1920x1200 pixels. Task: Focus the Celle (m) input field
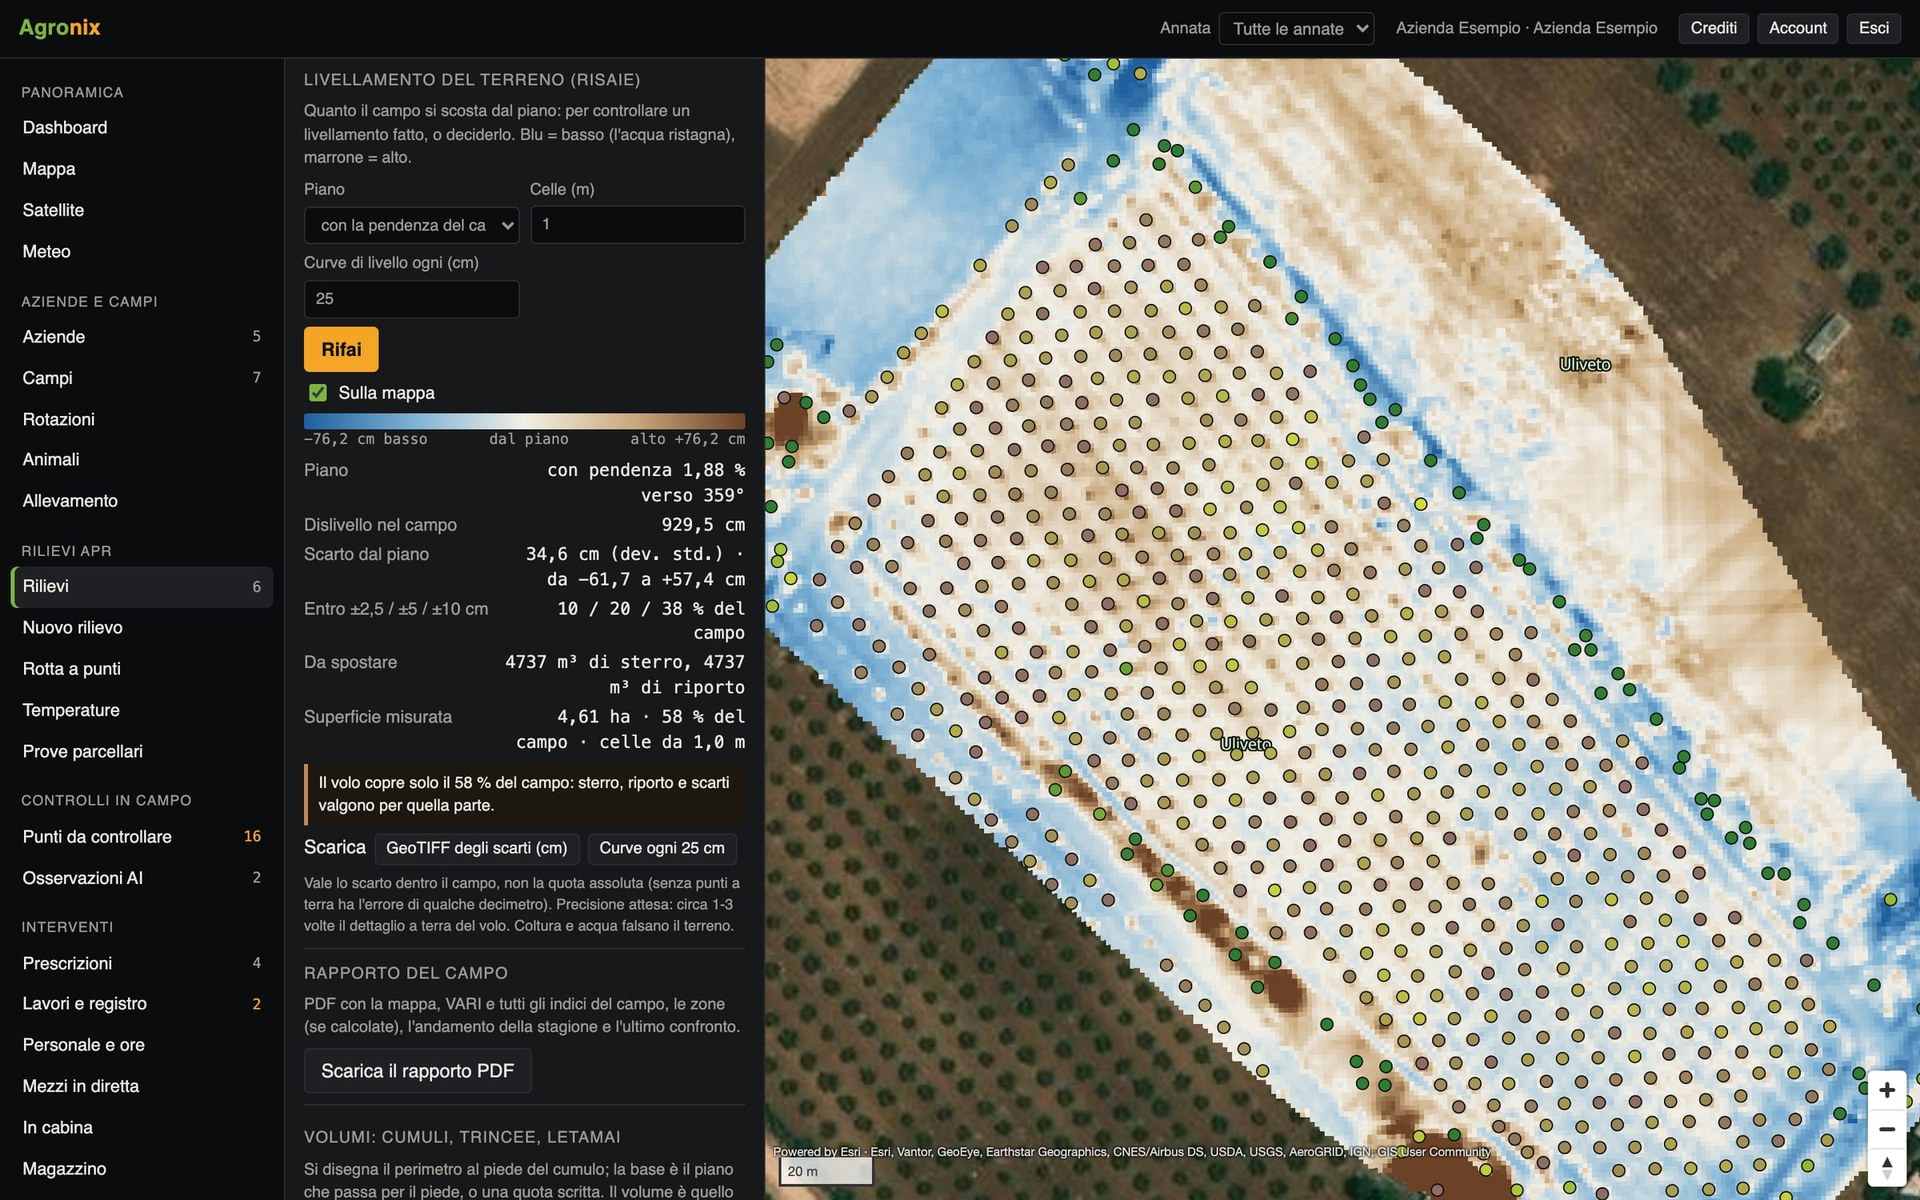coord(637,225)
